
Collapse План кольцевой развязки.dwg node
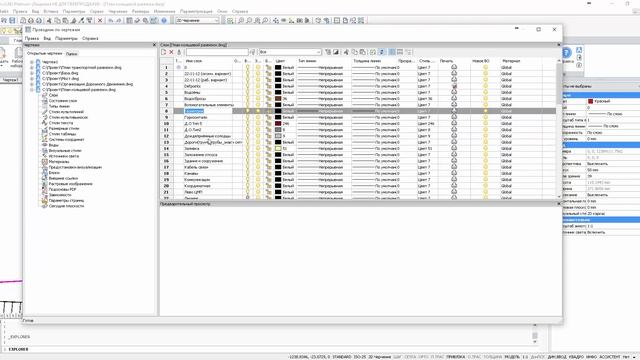click(32, 89)
